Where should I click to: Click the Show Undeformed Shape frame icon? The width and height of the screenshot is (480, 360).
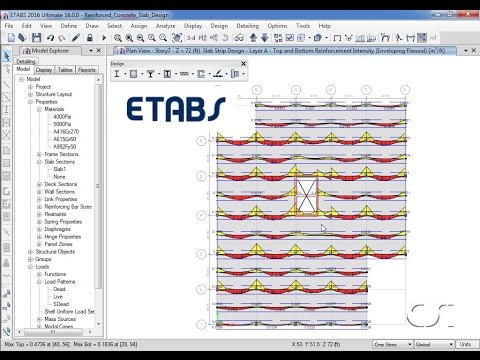[337, 38]
